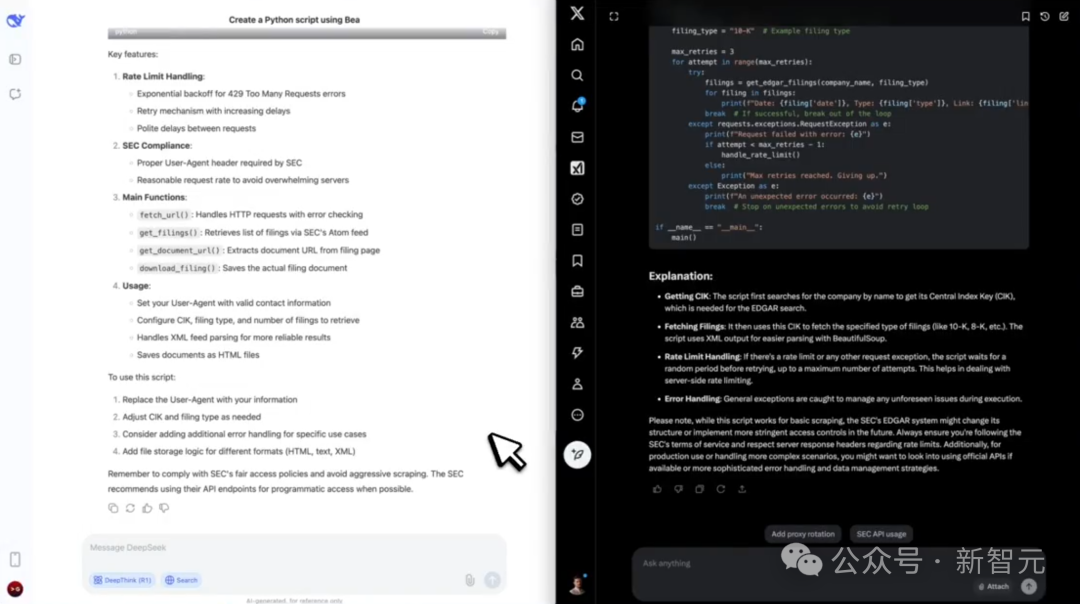Click the Add proxy rotation suggestion
Screen dimensions: 1080x604
(802, 534)
